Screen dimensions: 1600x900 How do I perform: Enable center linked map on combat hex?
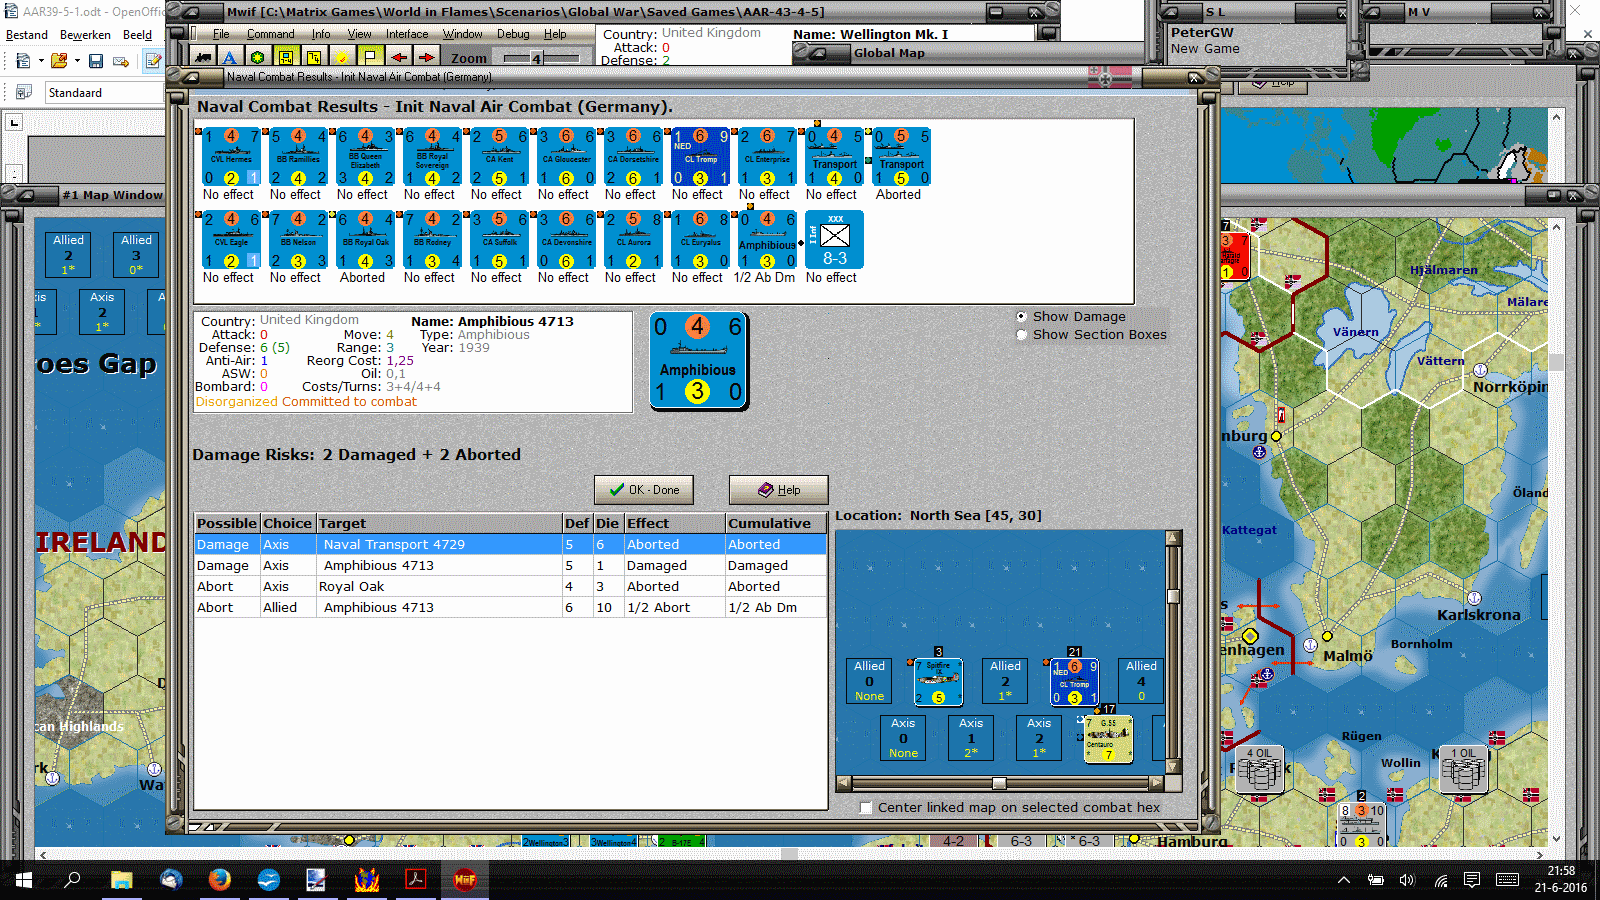866,808
